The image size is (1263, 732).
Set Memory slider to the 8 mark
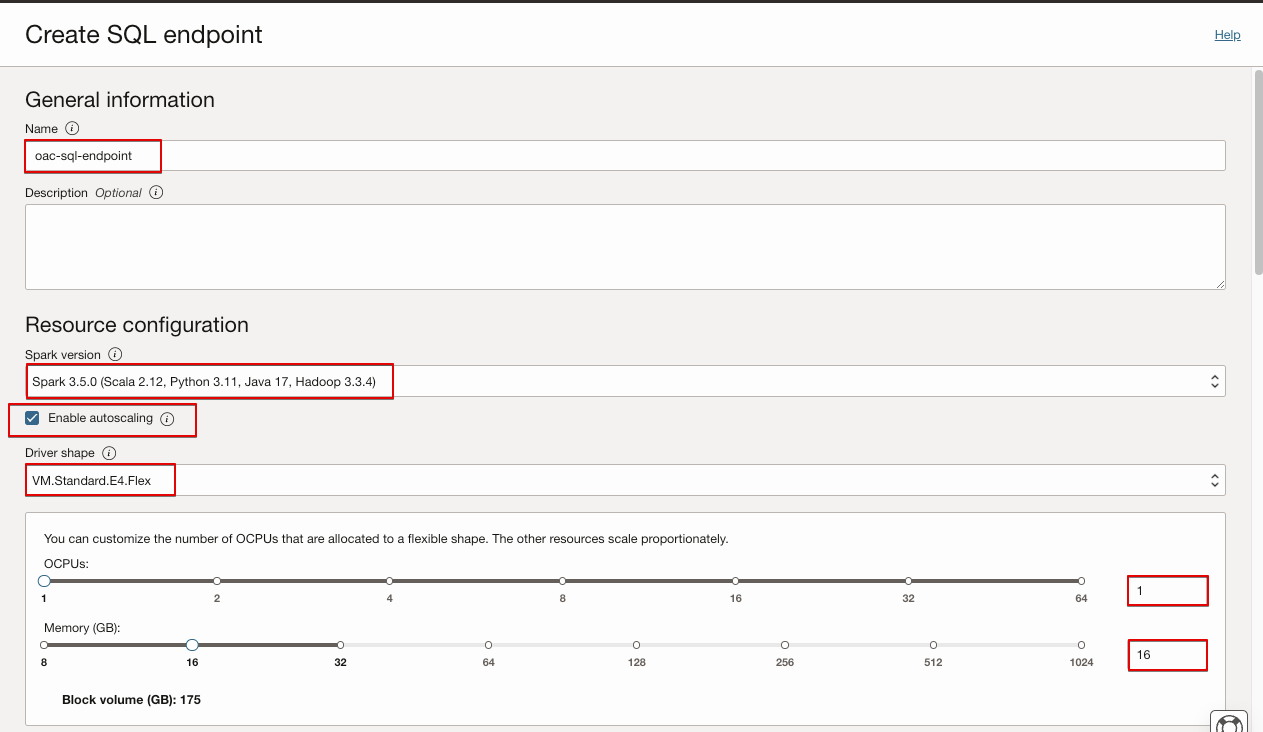(x=44, y=645)
